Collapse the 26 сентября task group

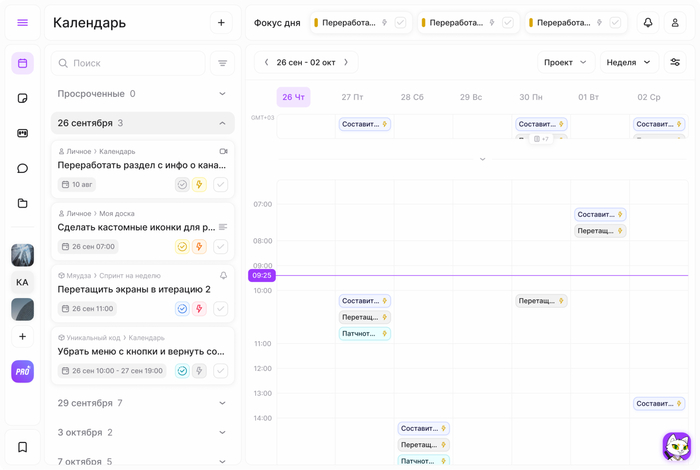click(222, 123)
